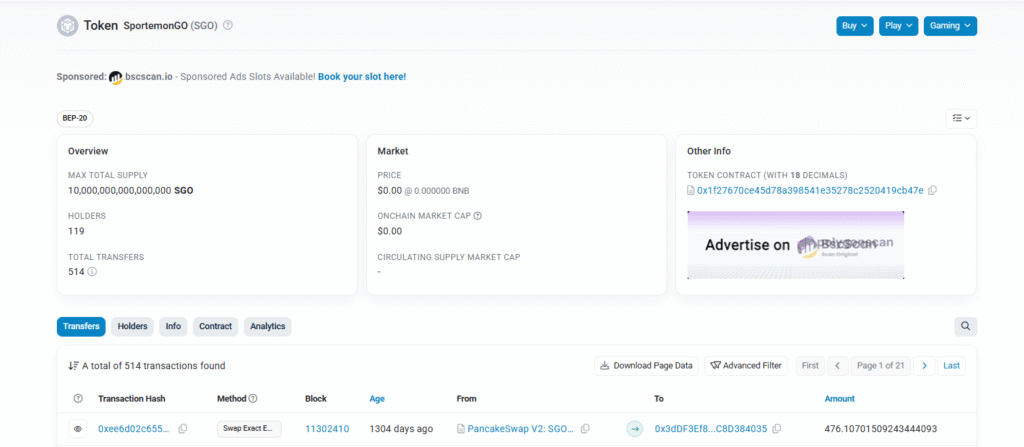Viewport: 1024px width, 447px height.
Task: Click the info icon beside Onchain Market Cap
Action: (x=477, y=215)
